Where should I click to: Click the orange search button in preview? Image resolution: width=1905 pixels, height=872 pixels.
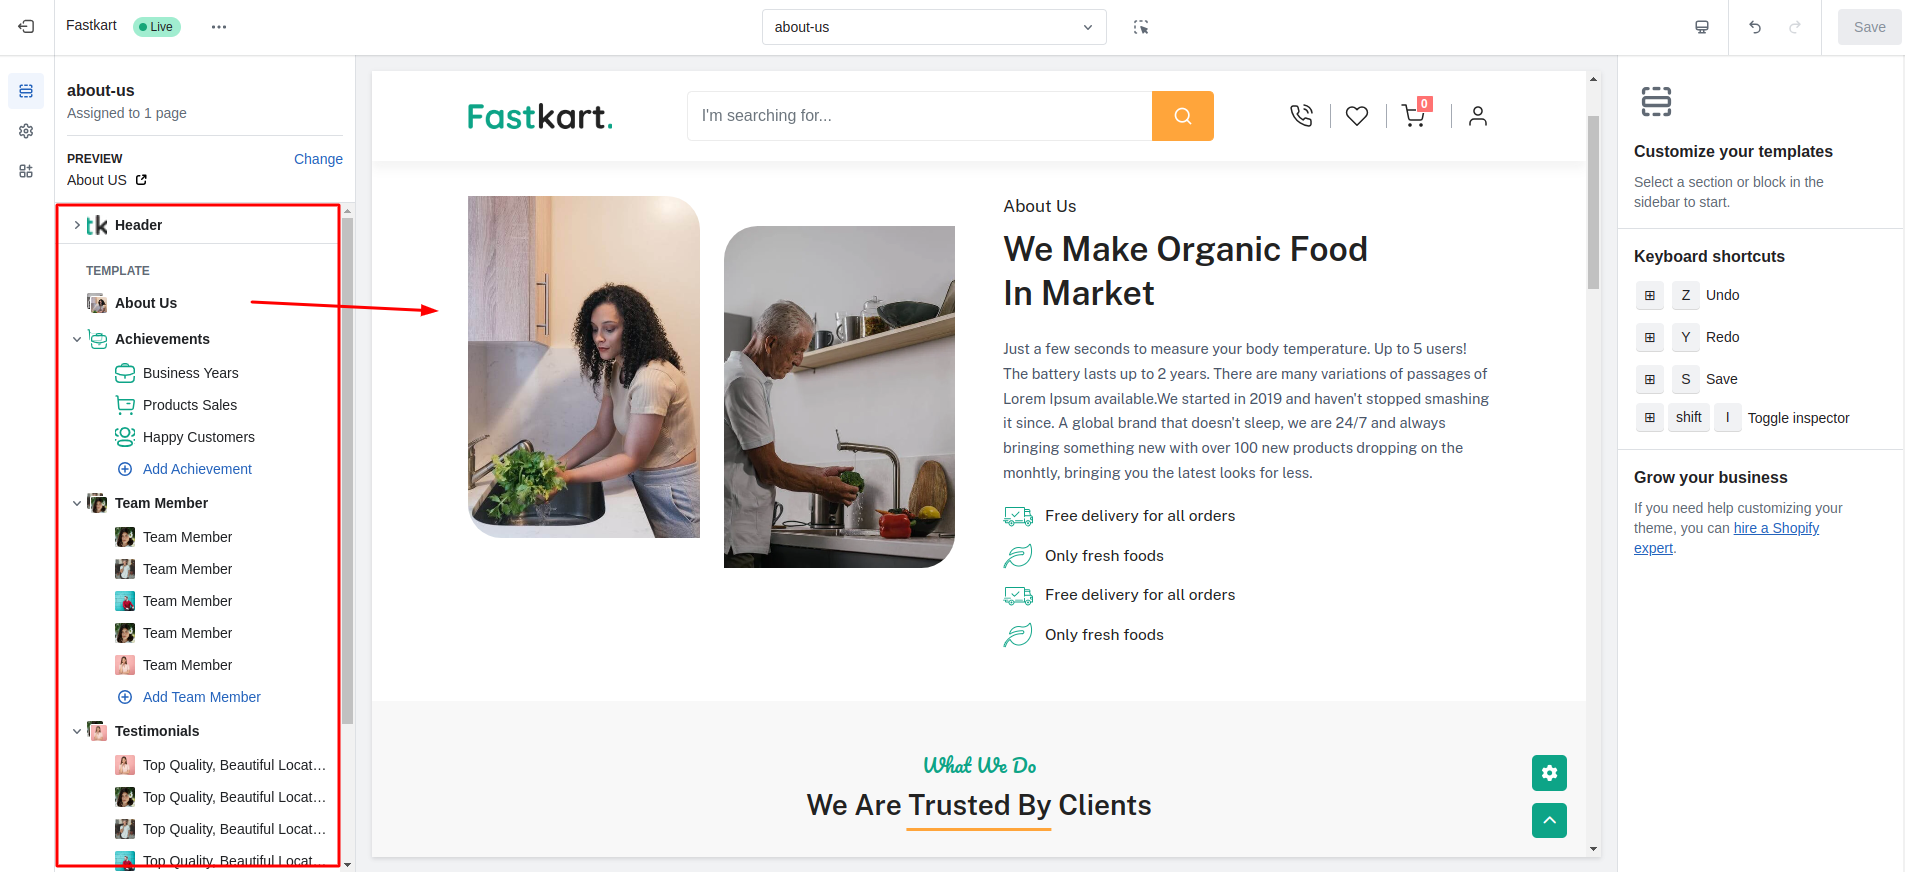[1183, 116]
